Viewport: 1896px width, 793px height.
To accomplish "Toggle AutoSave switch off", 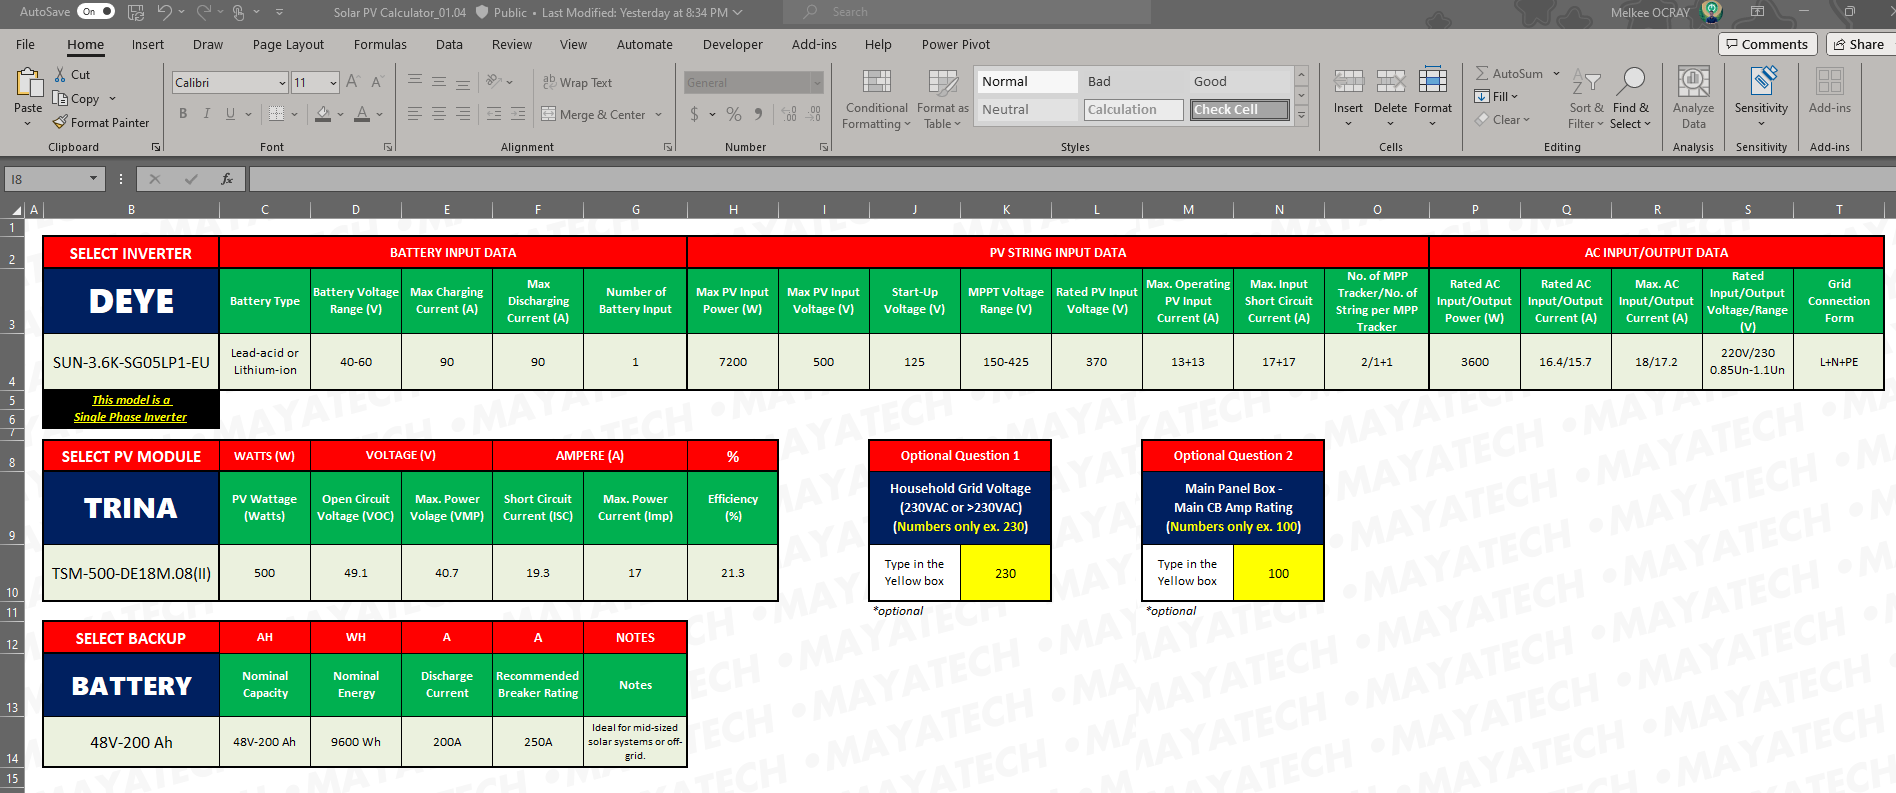I will point(96,12).
